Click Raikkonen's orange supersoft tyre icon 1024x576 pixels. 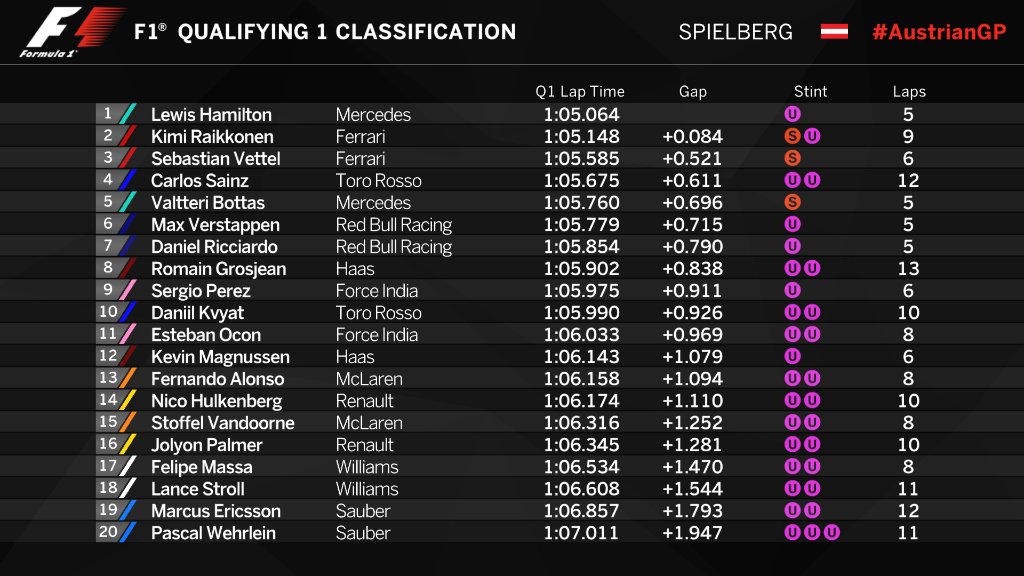click(x=792, y=136)
